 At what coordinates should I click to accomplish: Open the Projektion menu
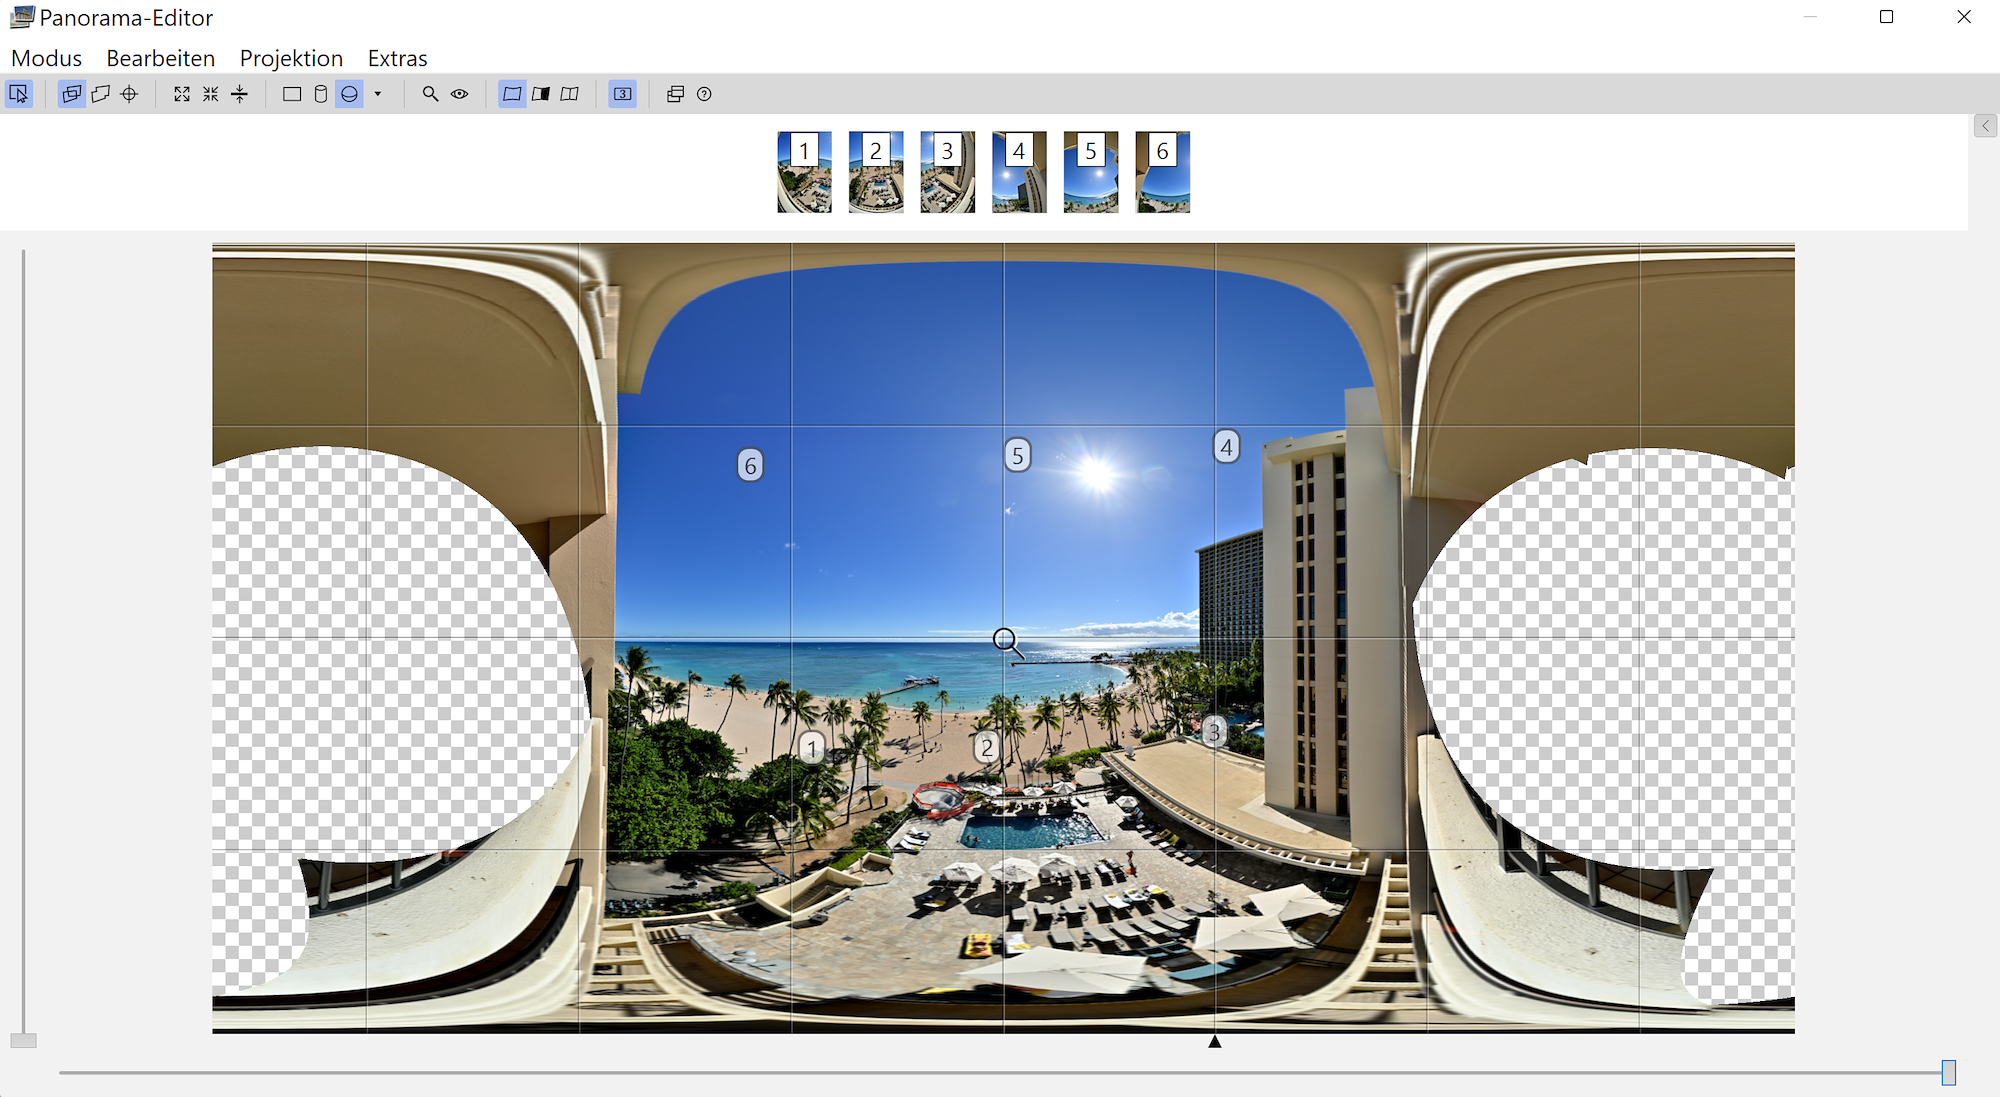point(291,58)
